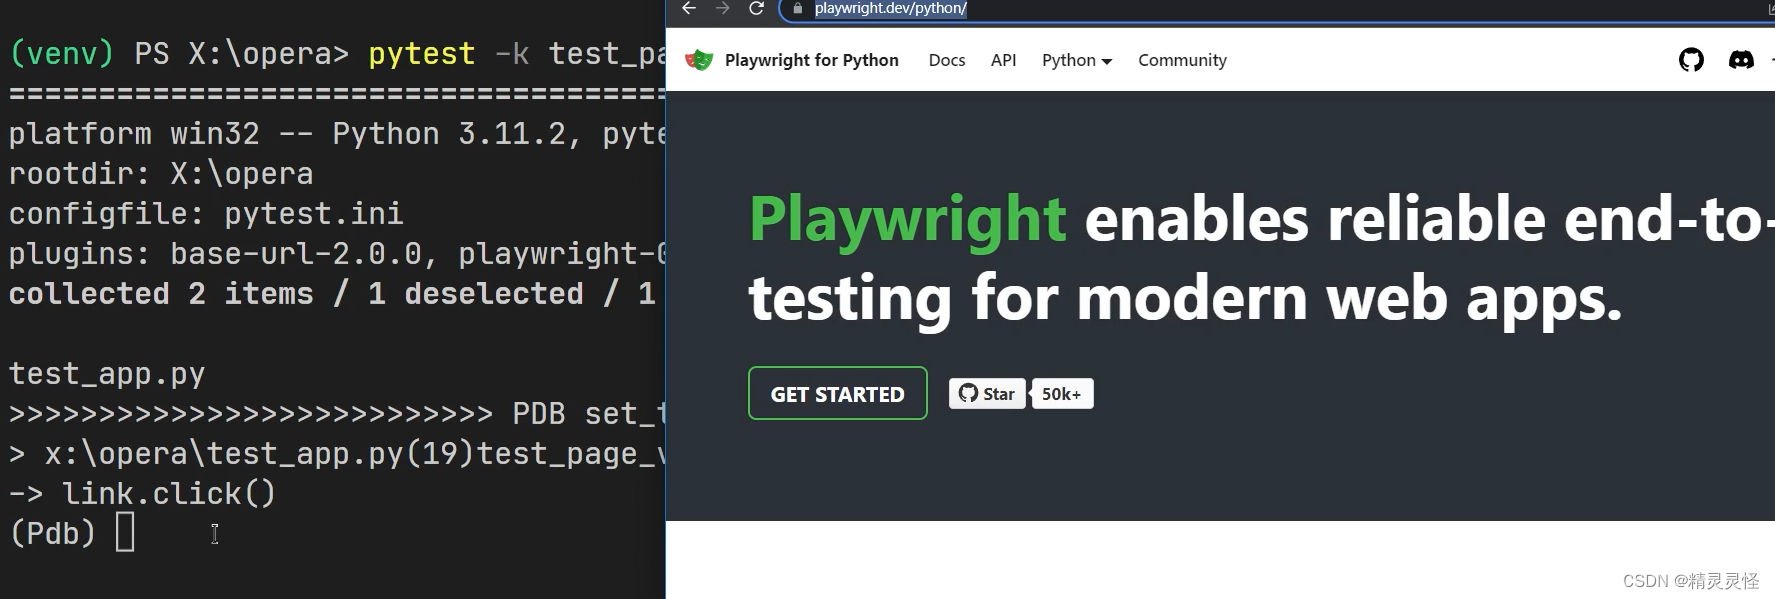This screenshot has height=599, width=1775.
Task: Click the Playwright masks logo
Action: (x=699, y=60)
